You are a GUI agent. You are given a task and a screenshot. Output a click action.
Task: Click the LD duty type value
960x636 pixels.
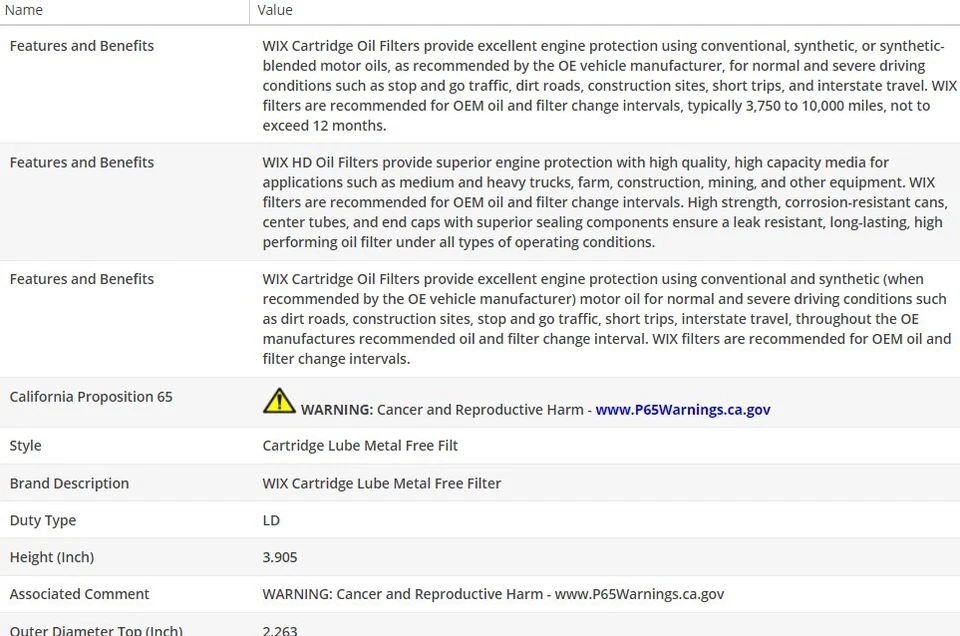pyautogui.click(x=271, y=520)
